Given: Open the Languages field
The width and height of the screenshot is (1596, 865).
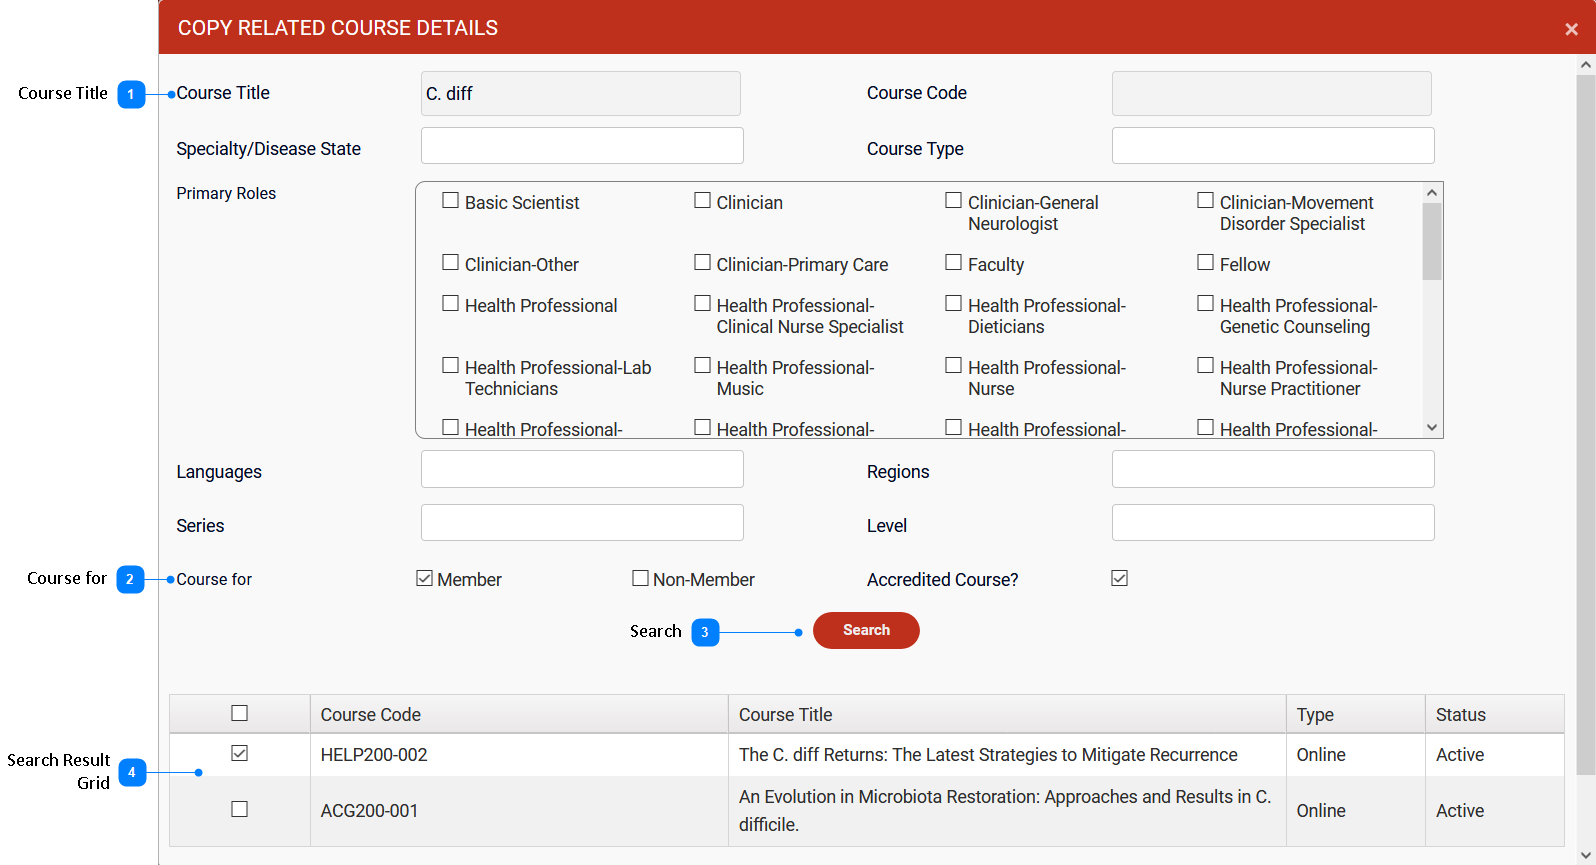Looking at the screenshot, I should click(582, 469).
